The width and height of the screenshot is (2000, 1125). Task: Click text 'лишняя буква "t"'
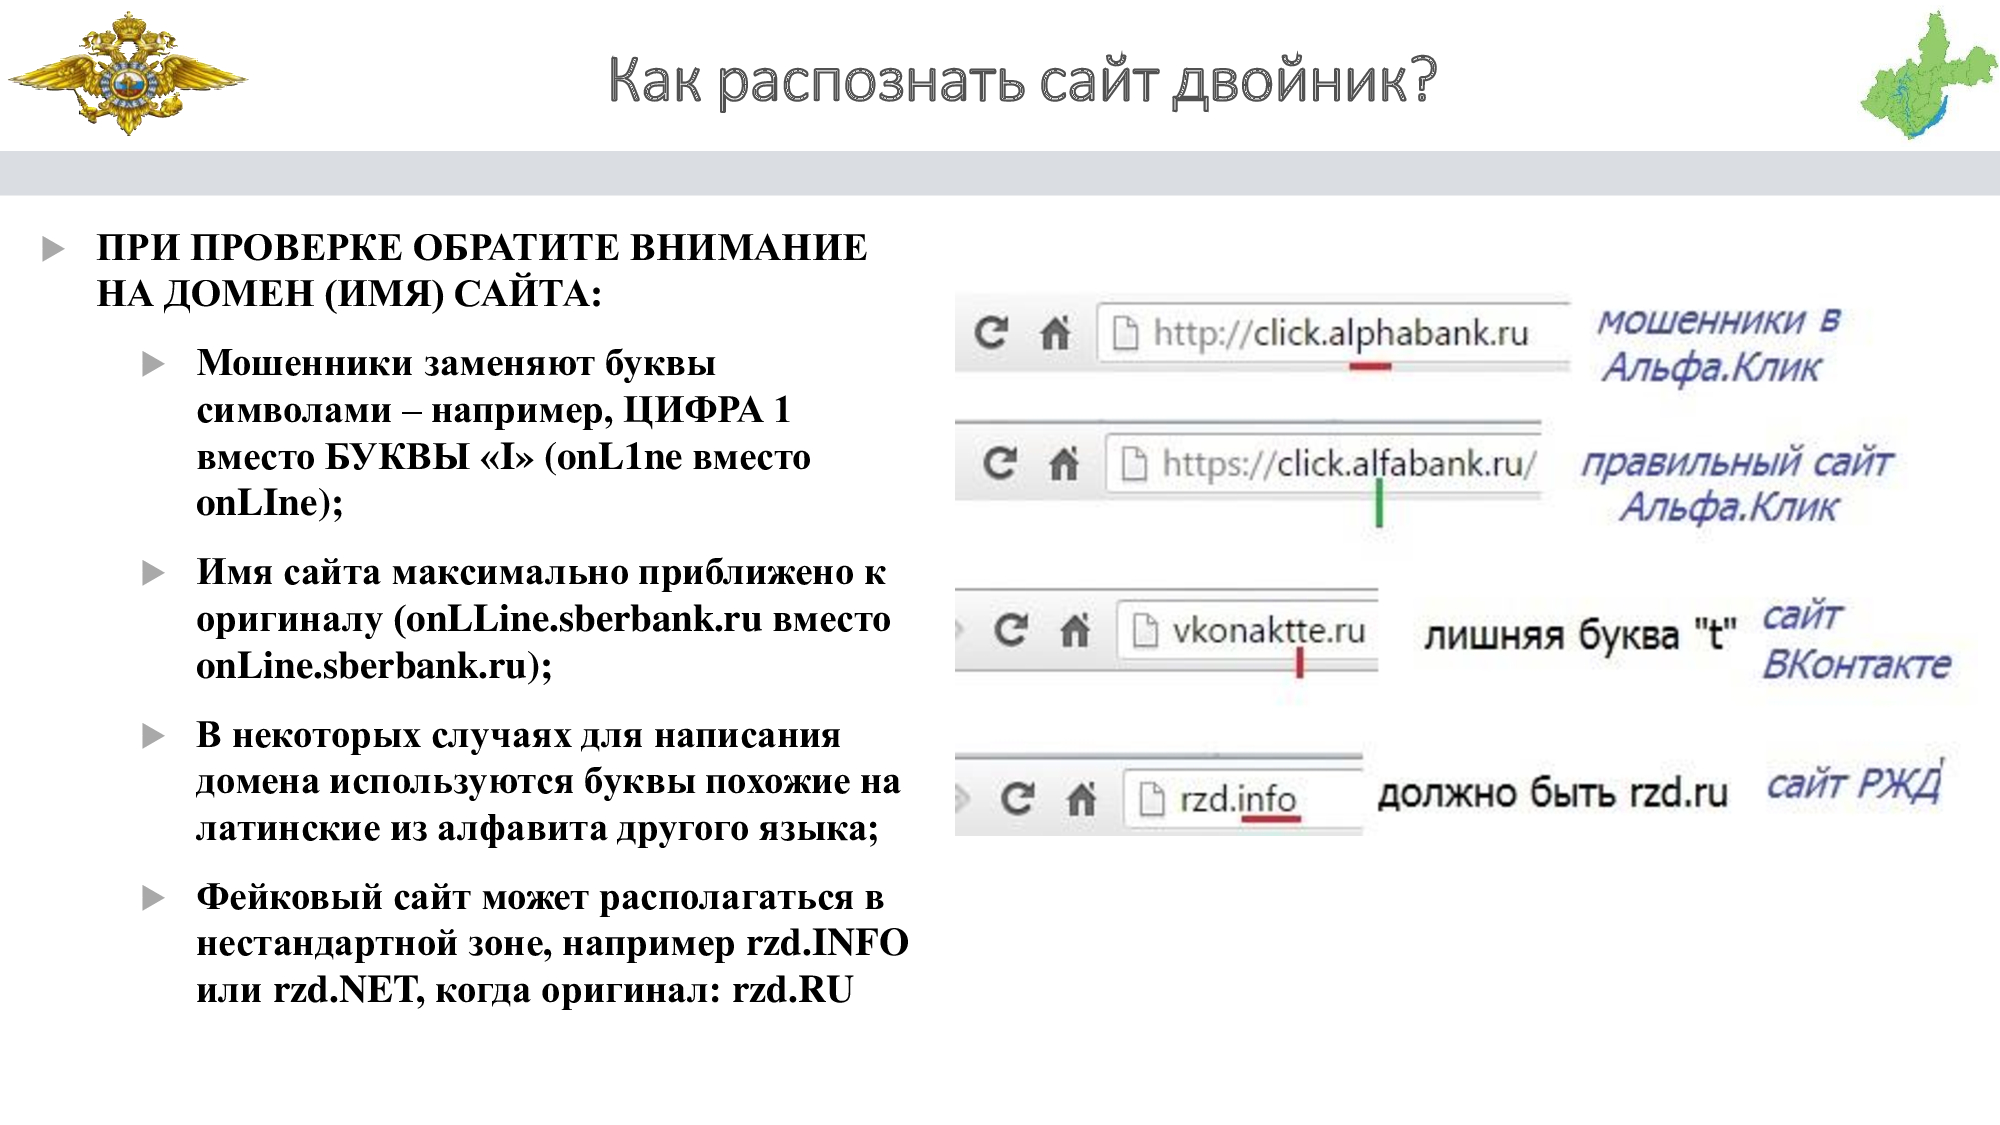coord(1581,635)
